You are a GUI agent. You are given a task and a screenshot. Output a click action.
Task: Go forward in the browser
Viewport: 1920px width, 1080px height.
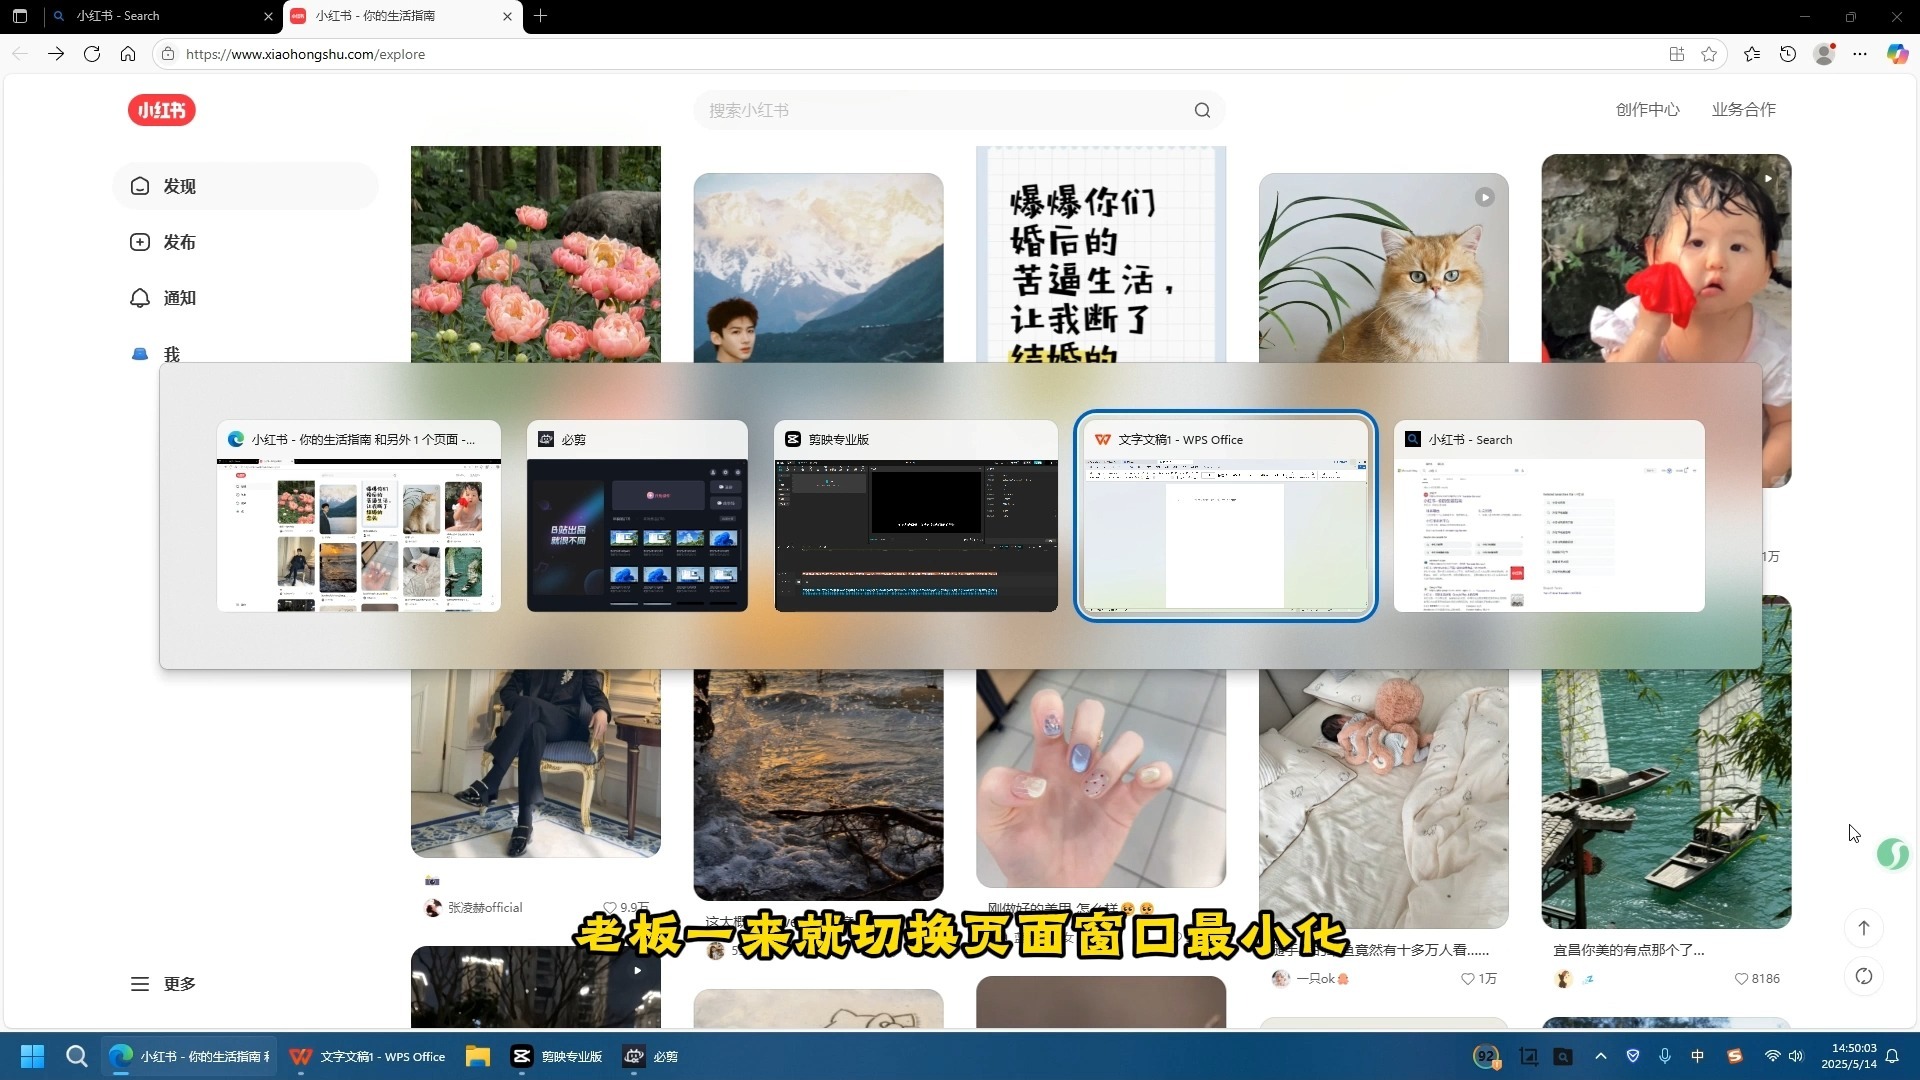coord(56,54)
